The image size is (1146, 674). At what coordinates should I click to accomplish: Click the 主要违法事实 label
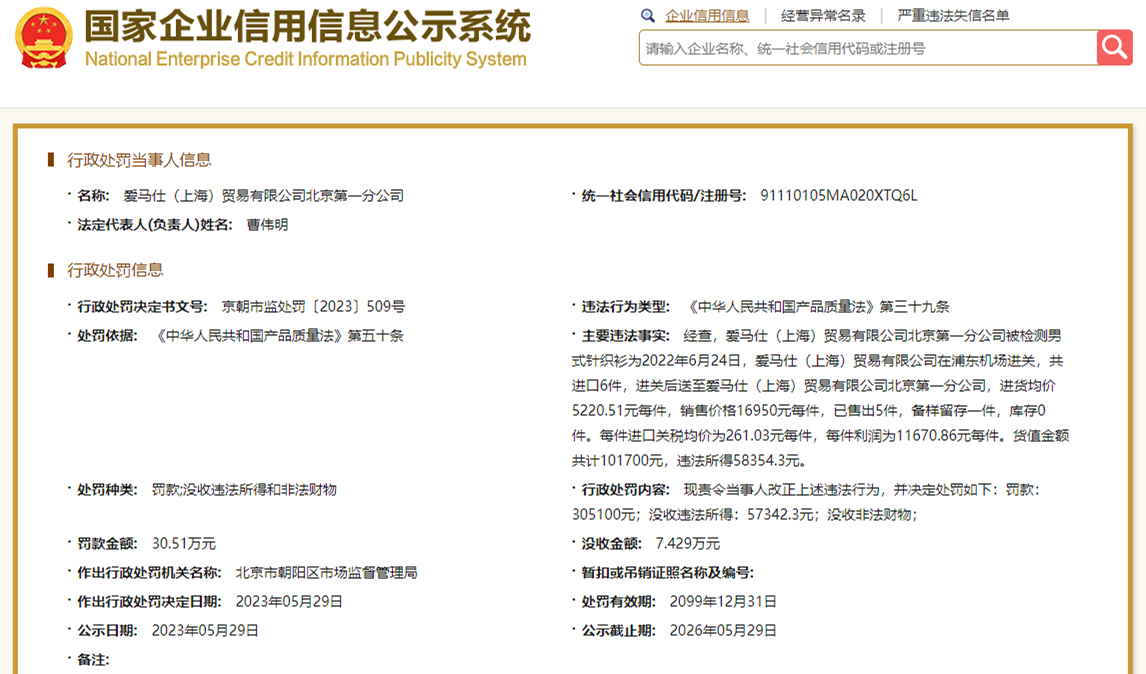click(626, 336)
